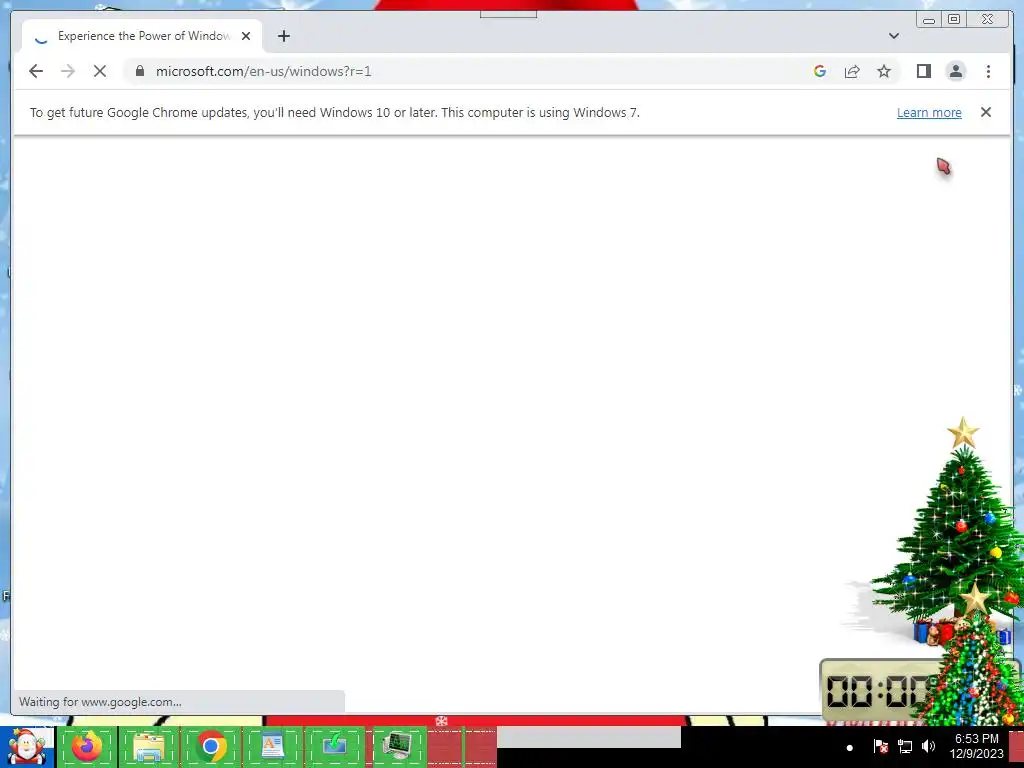
Task: Go back to the previous page
Action: pos(36,71)
